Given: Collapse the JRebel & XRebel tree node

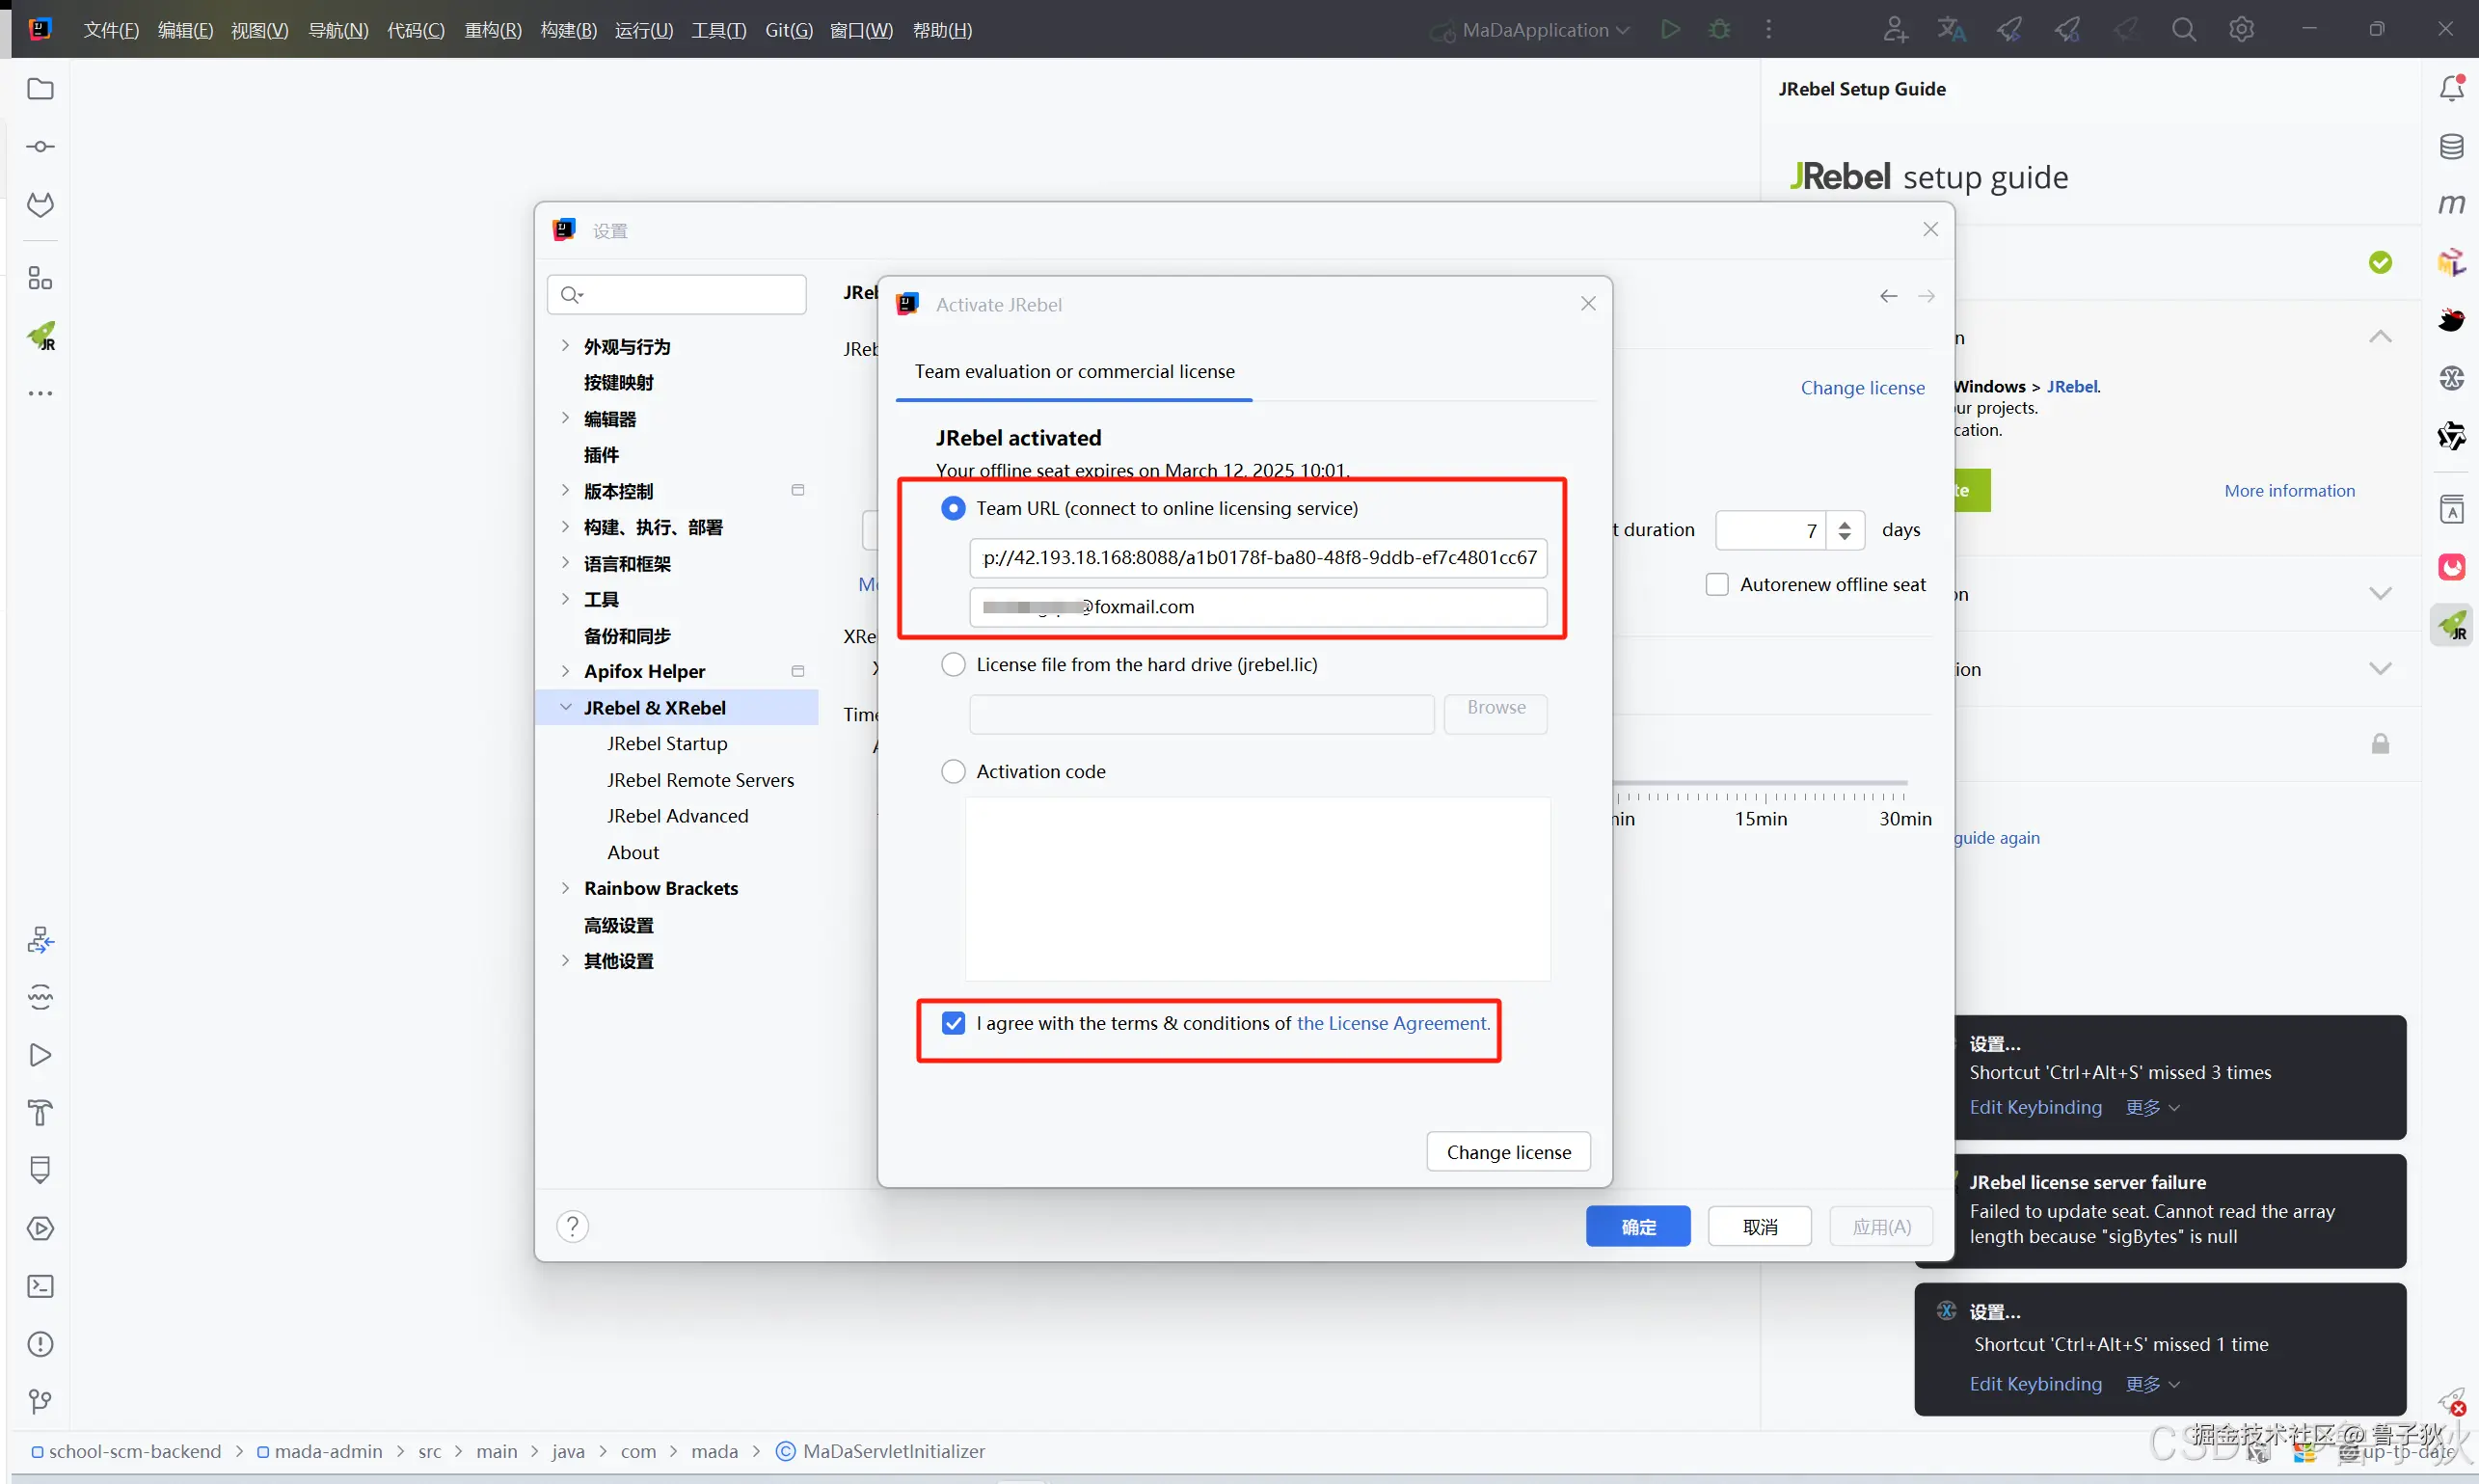Looking at the screenshot, I should pos(565,707).
